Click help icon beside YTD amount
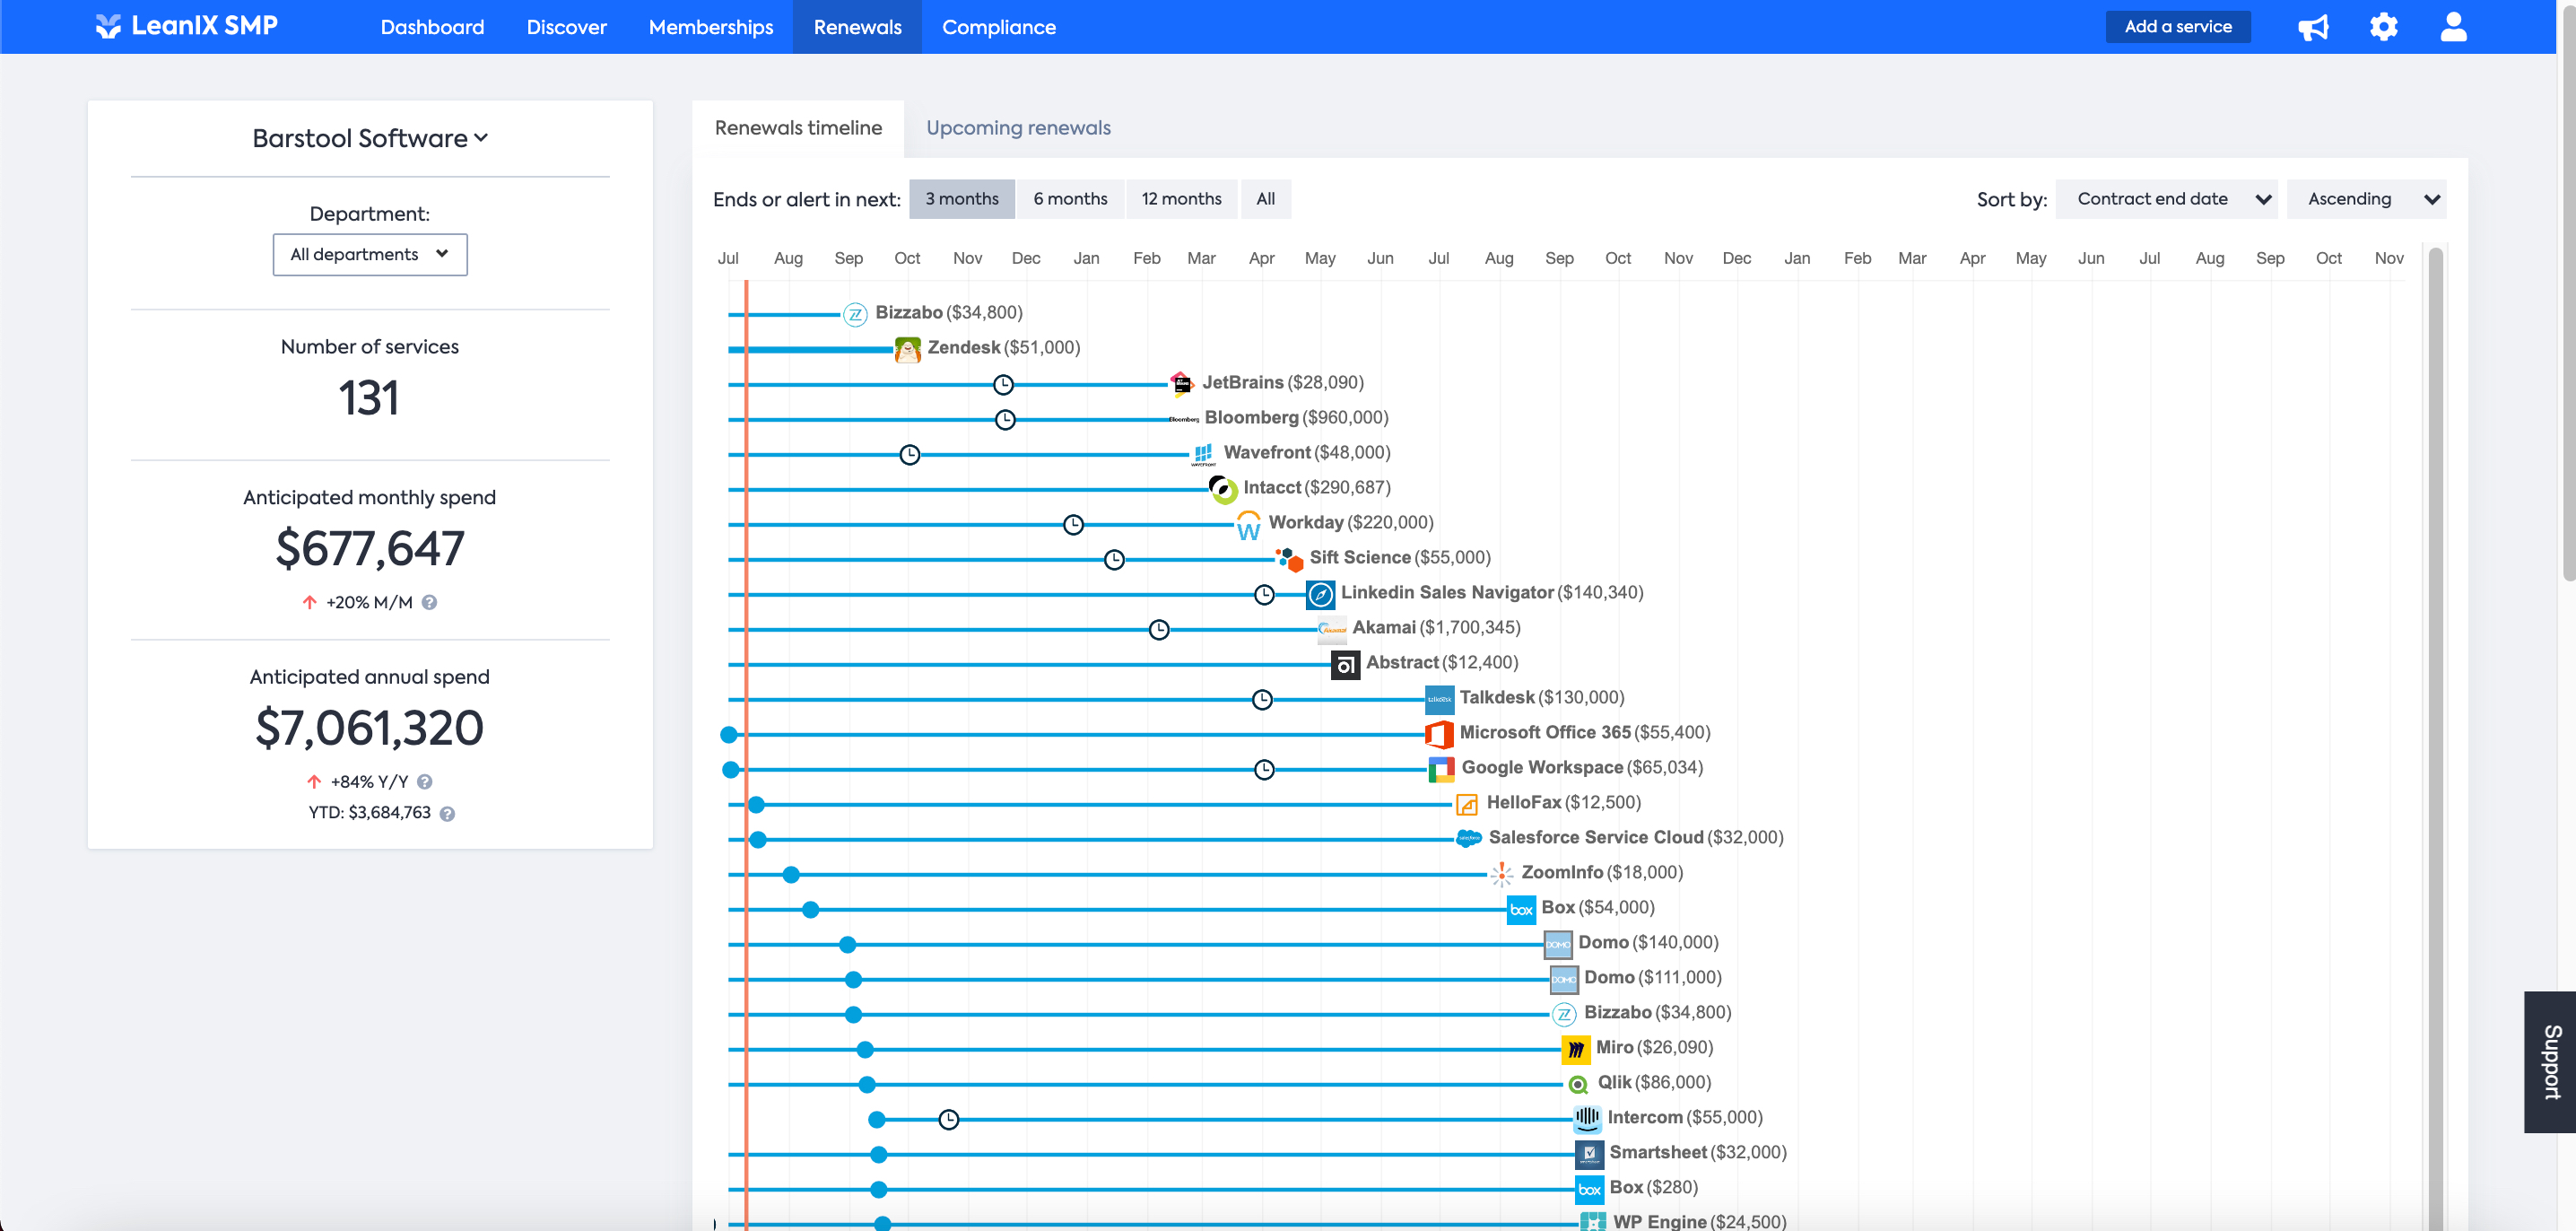This screenshot has width=2576, height=1231. [447, 814]
